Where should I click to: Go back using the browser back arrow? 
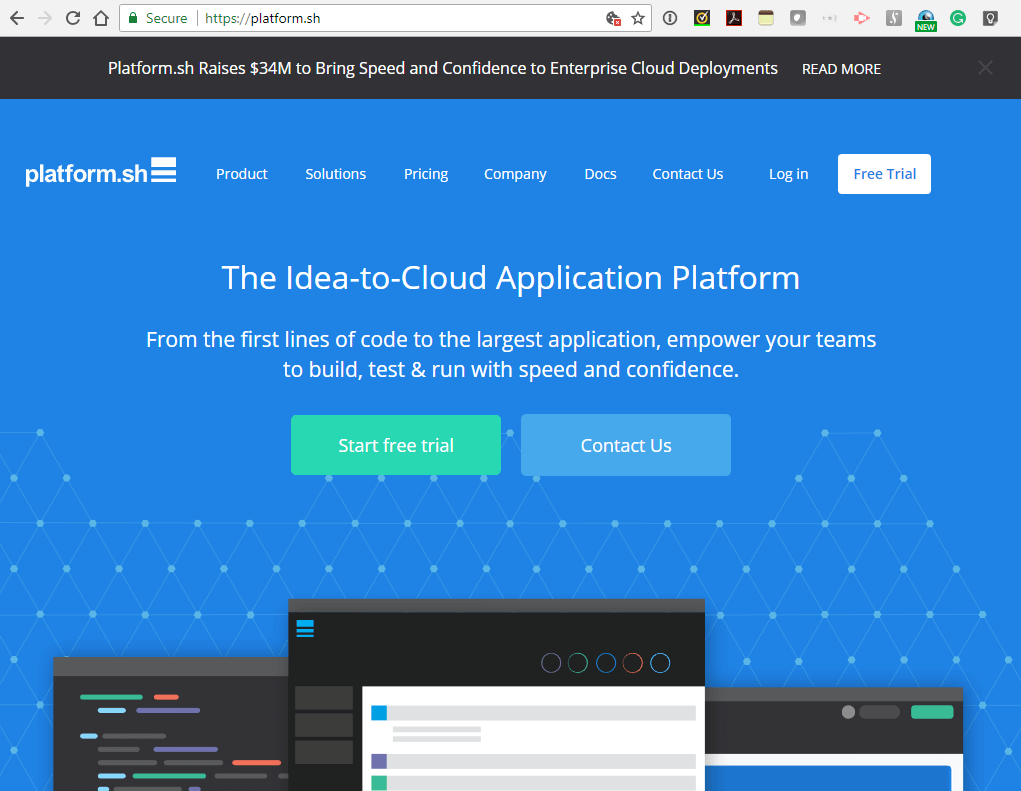coord(17,18)
